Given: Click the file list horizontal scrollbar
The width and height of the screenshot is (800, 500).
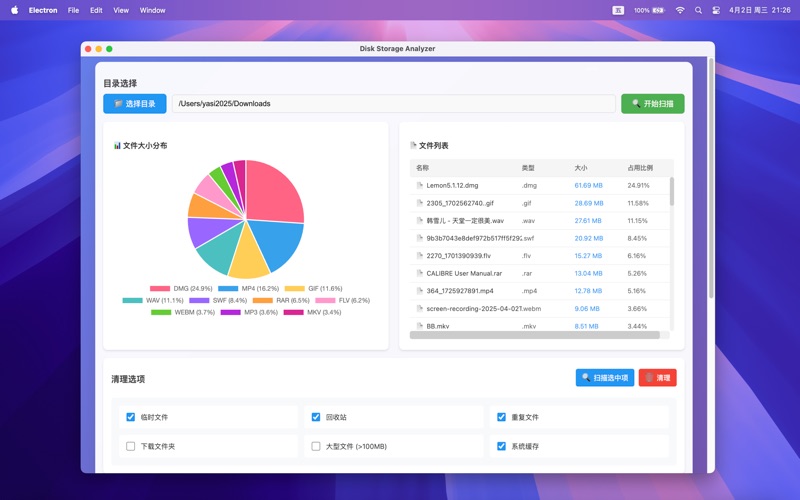Looking at the screenshot, I should (x=535, y=335).
